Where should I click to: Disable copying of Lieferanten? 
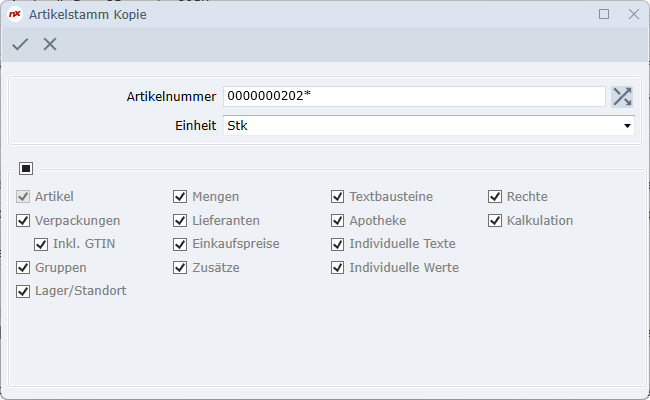point(180,220)
